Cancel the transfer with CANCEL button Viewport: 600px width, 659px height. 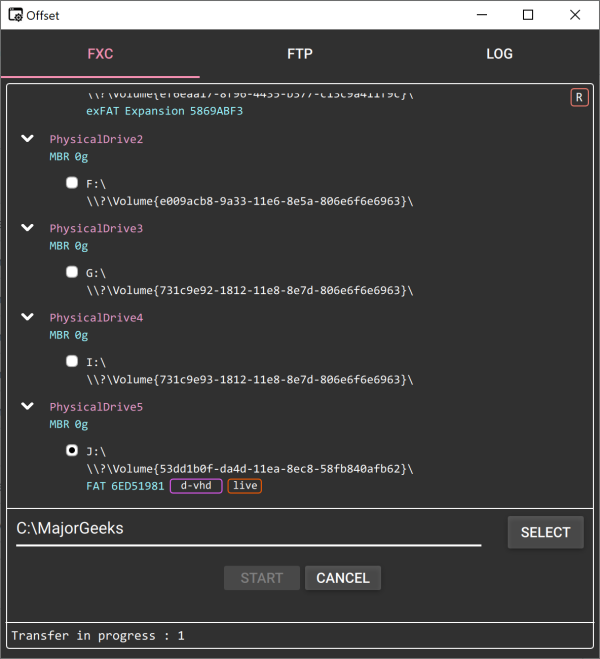(x=343, y=578)
